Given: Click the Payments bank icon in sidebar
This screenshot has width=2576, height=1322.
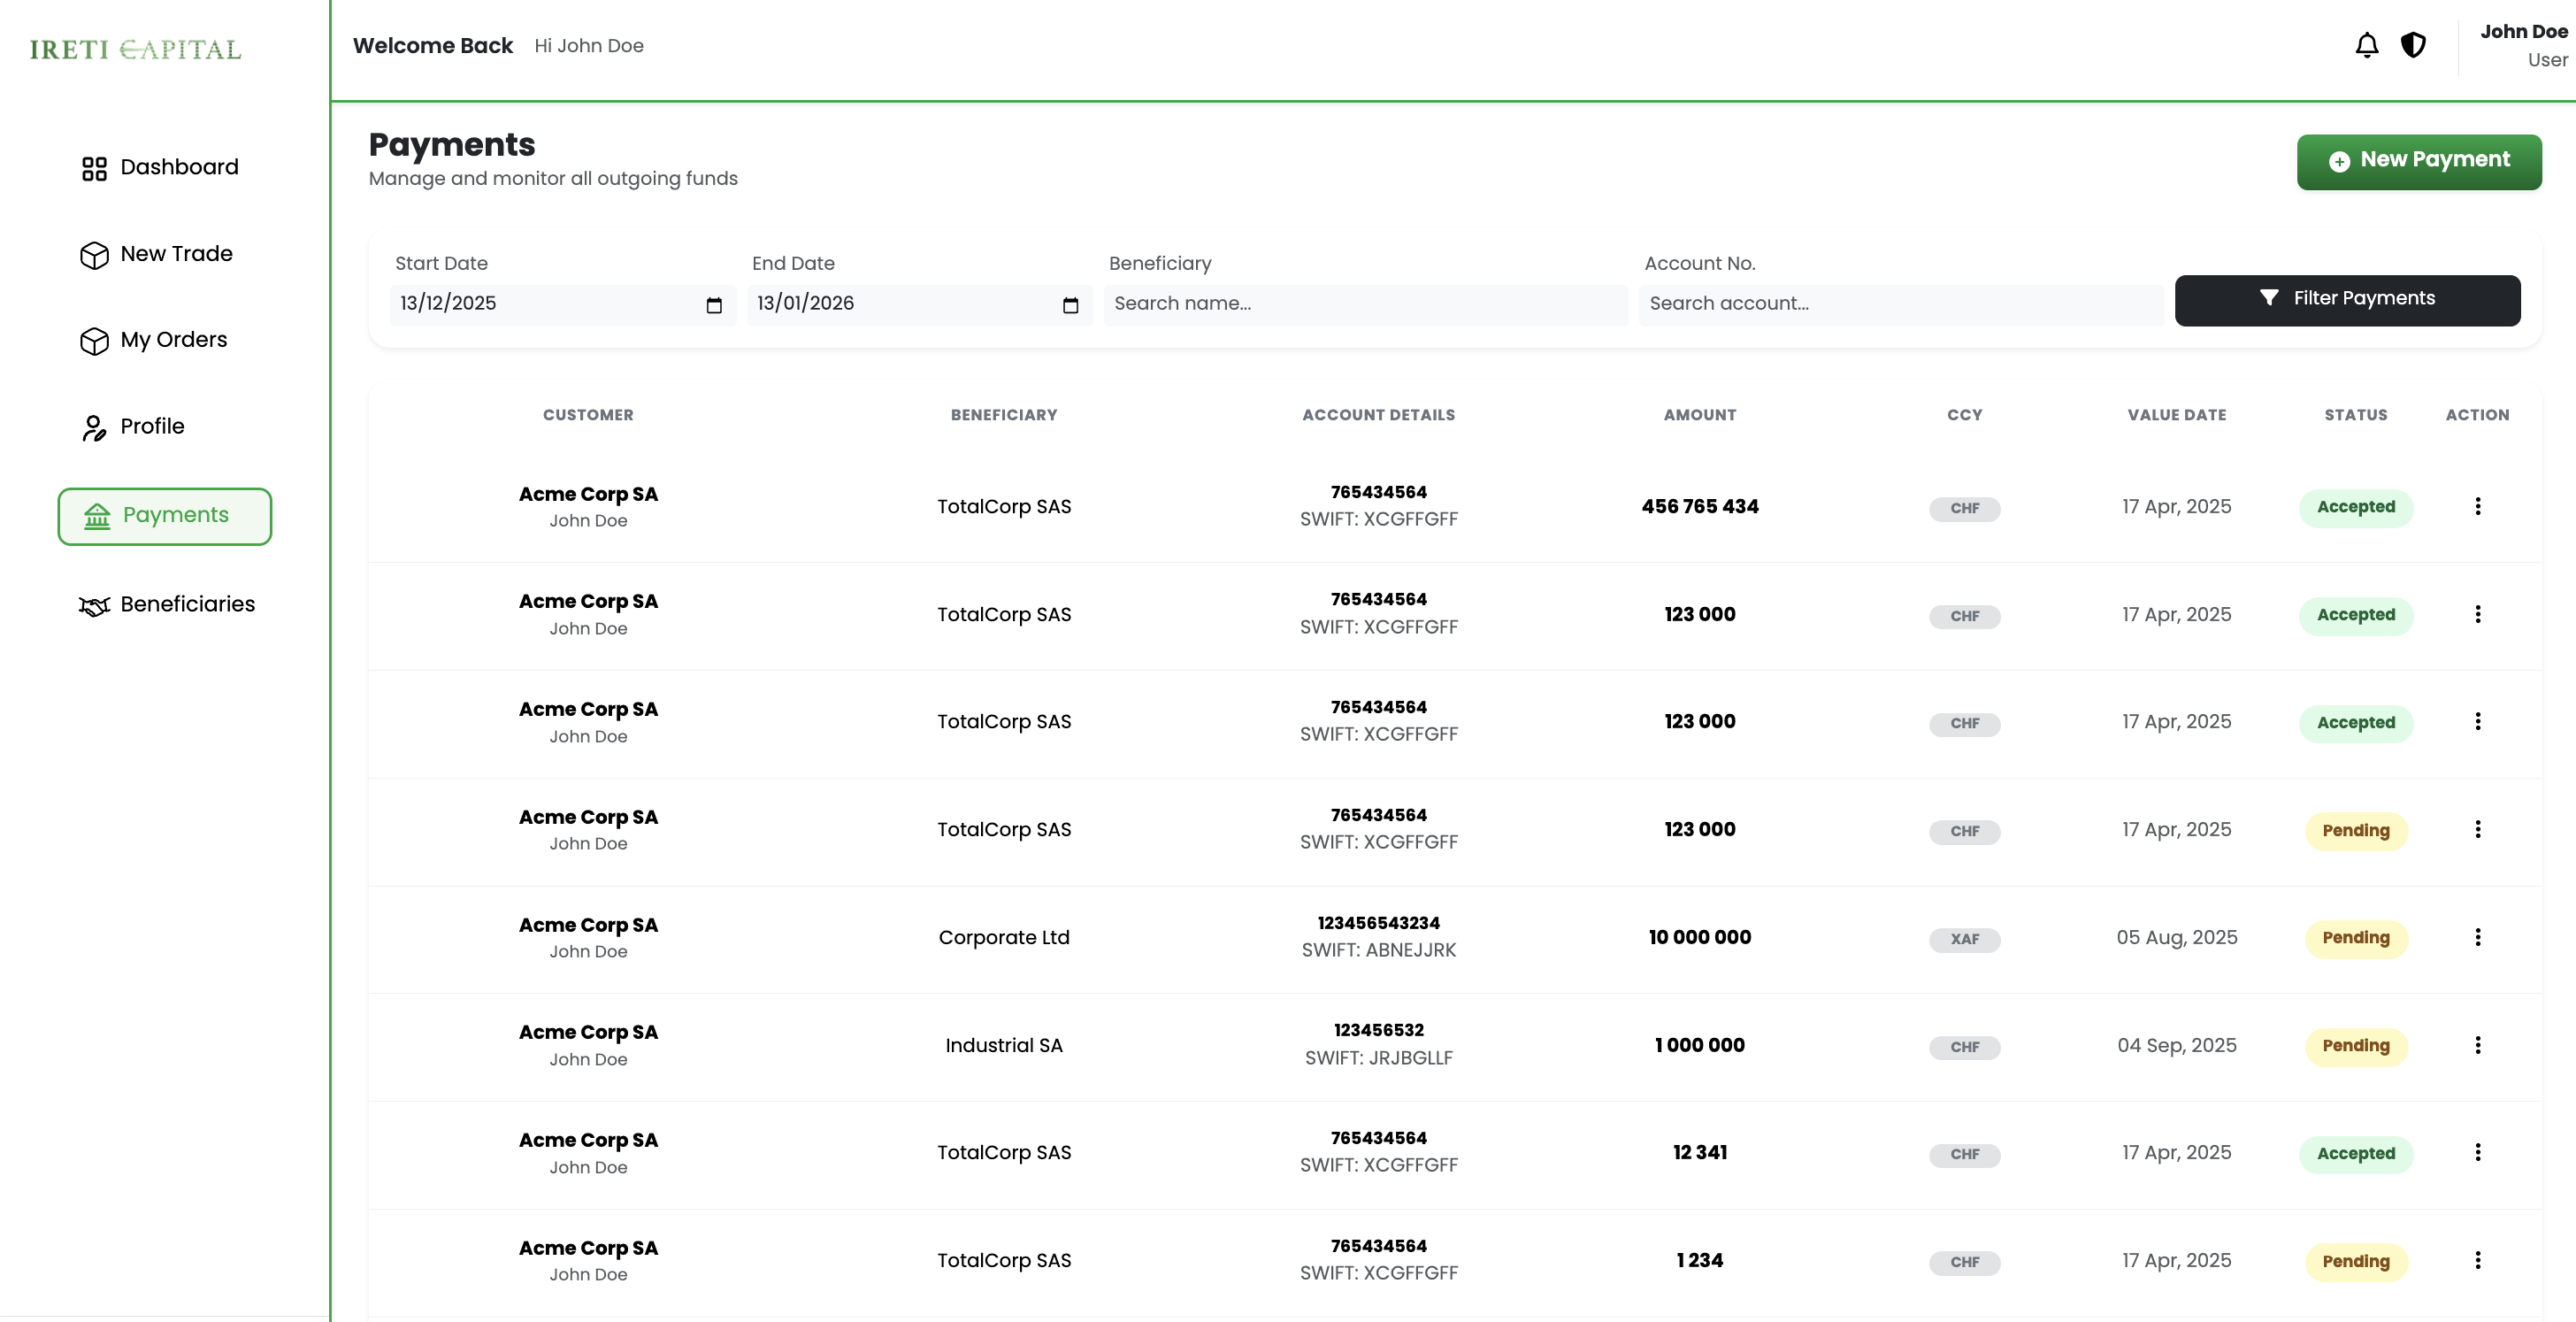Looking at the screenshot, I should (97, 516).
